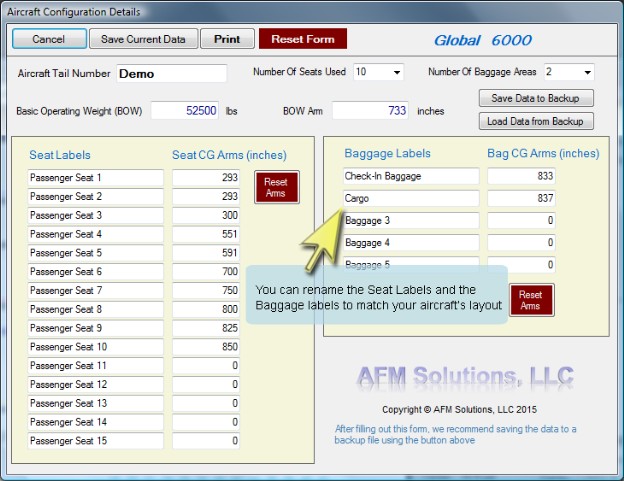Screen dimensions: 624x481
Task: Click the red Reset Form button
Action: pos(303,39)
